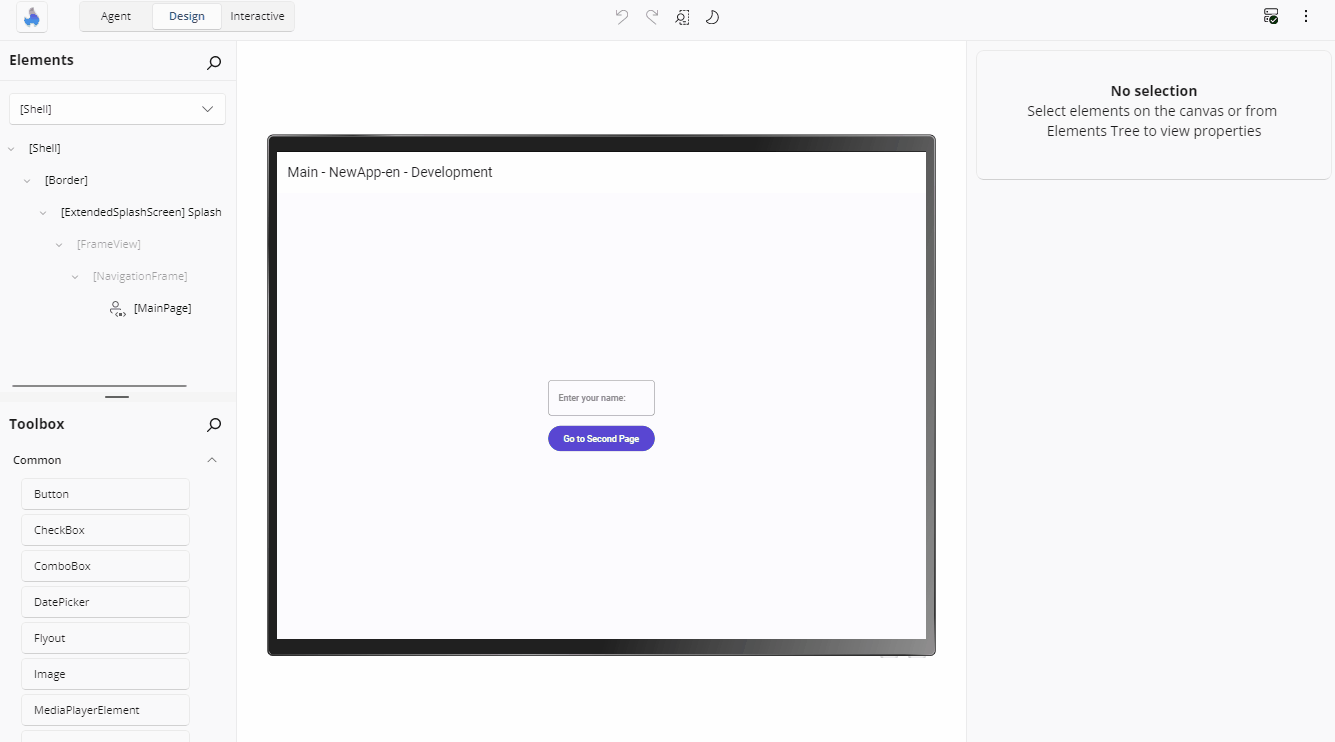The width and height of the screenshot is (1335, 742).
Task: Open the [Shell] dropdown selector
Action: pyautogui.click(x=117, y=108)
